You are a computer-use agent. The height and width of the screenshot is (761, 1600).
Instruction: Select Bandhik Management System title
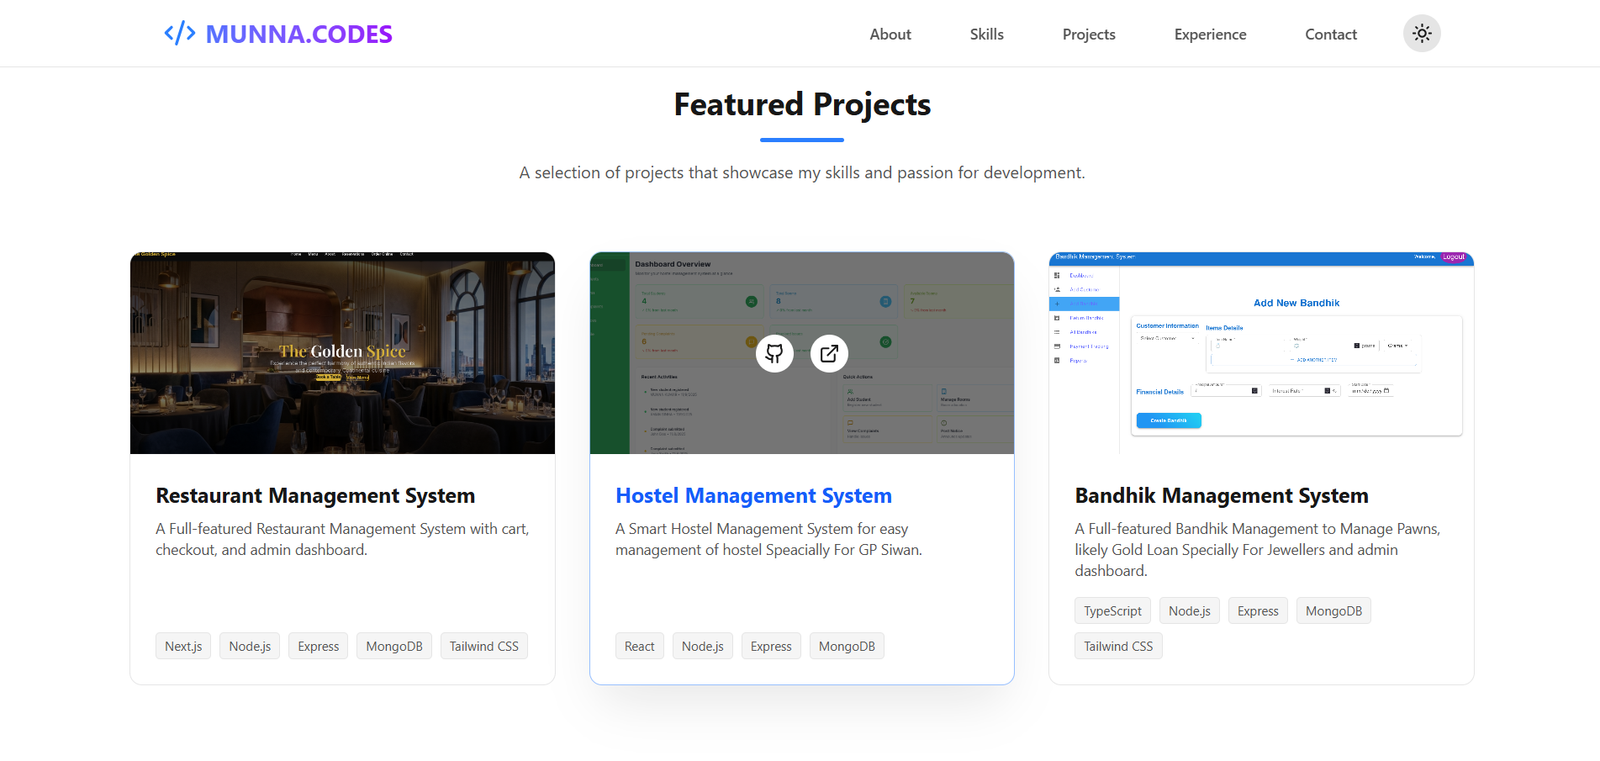click(x=1221, y=495)
